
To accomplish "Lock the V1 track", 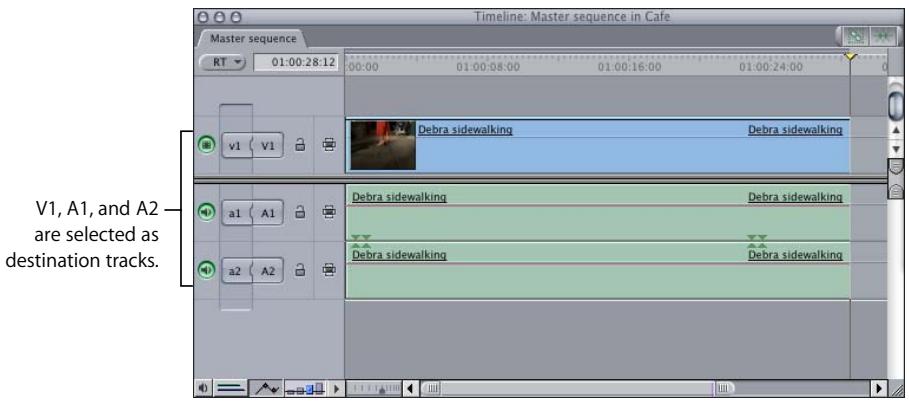I will click(300, 144).
